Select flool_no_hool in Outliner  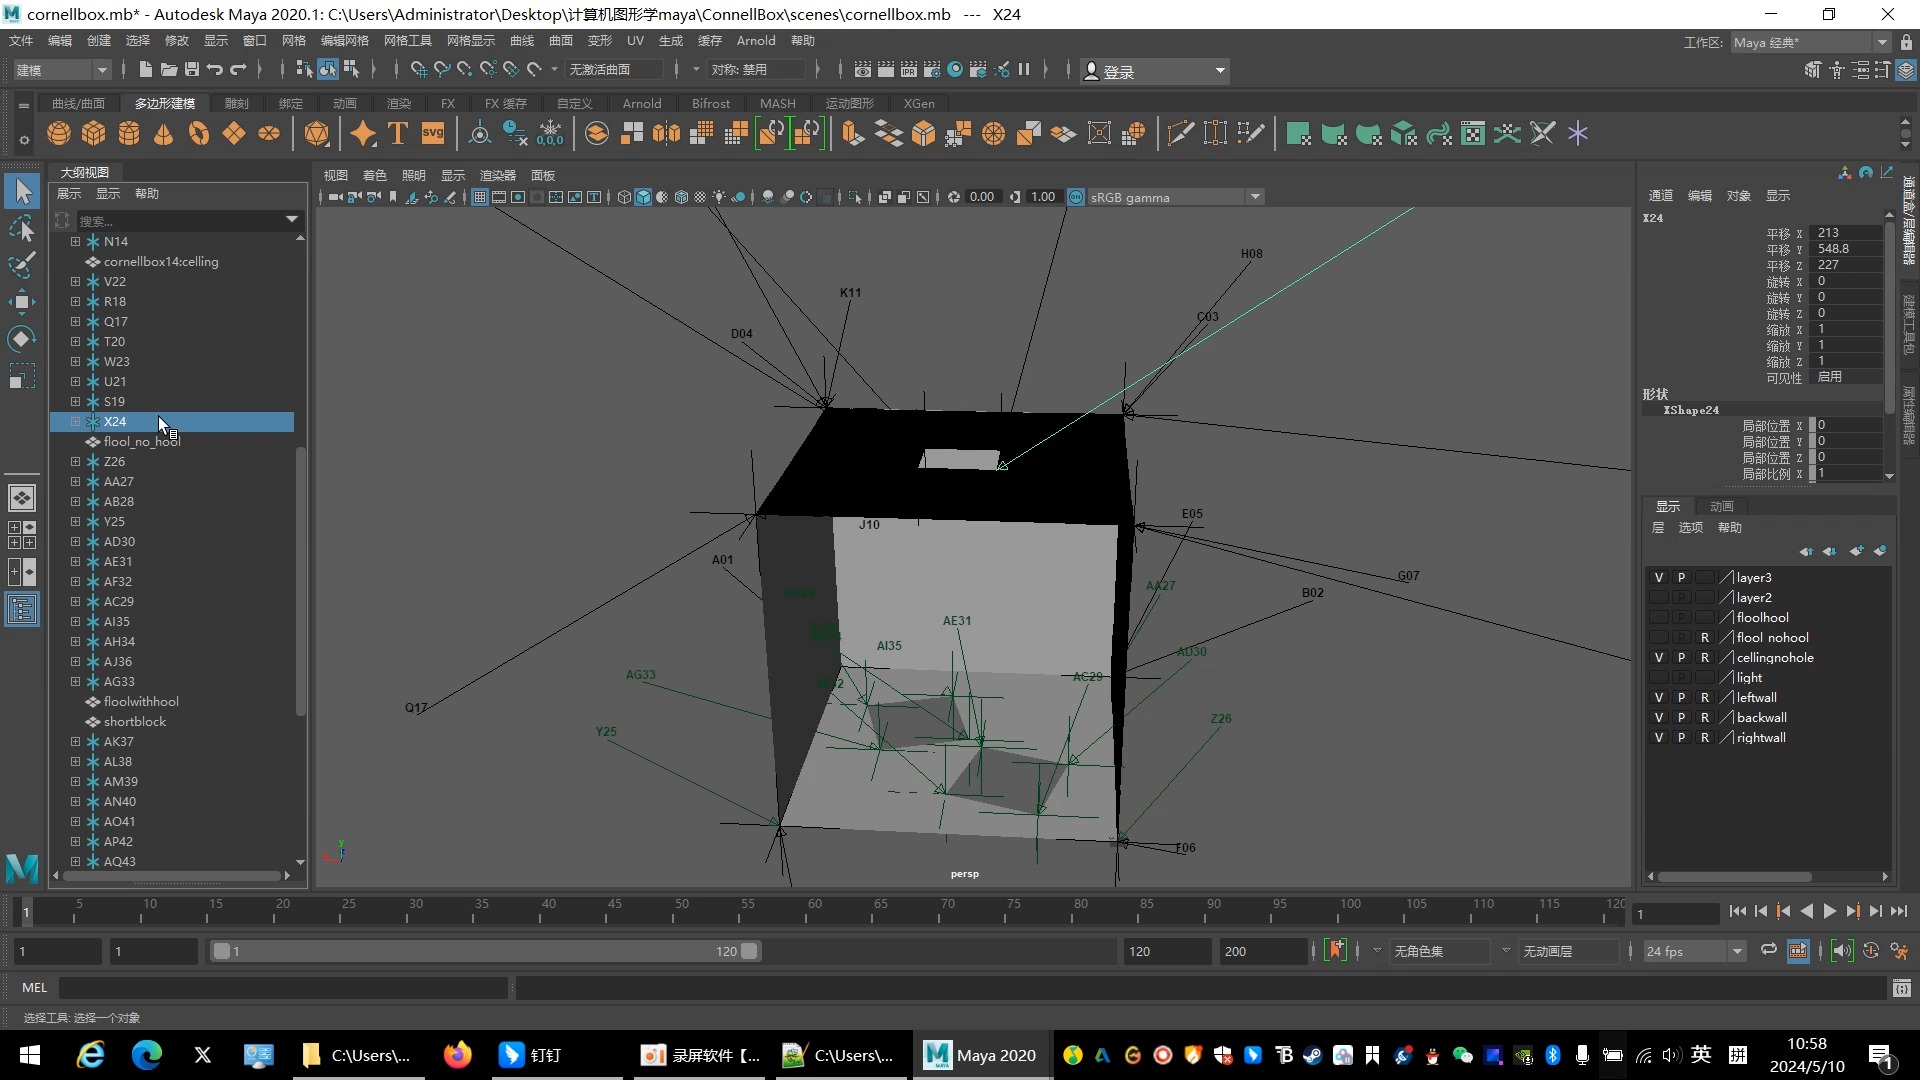[x=141, y=441]
